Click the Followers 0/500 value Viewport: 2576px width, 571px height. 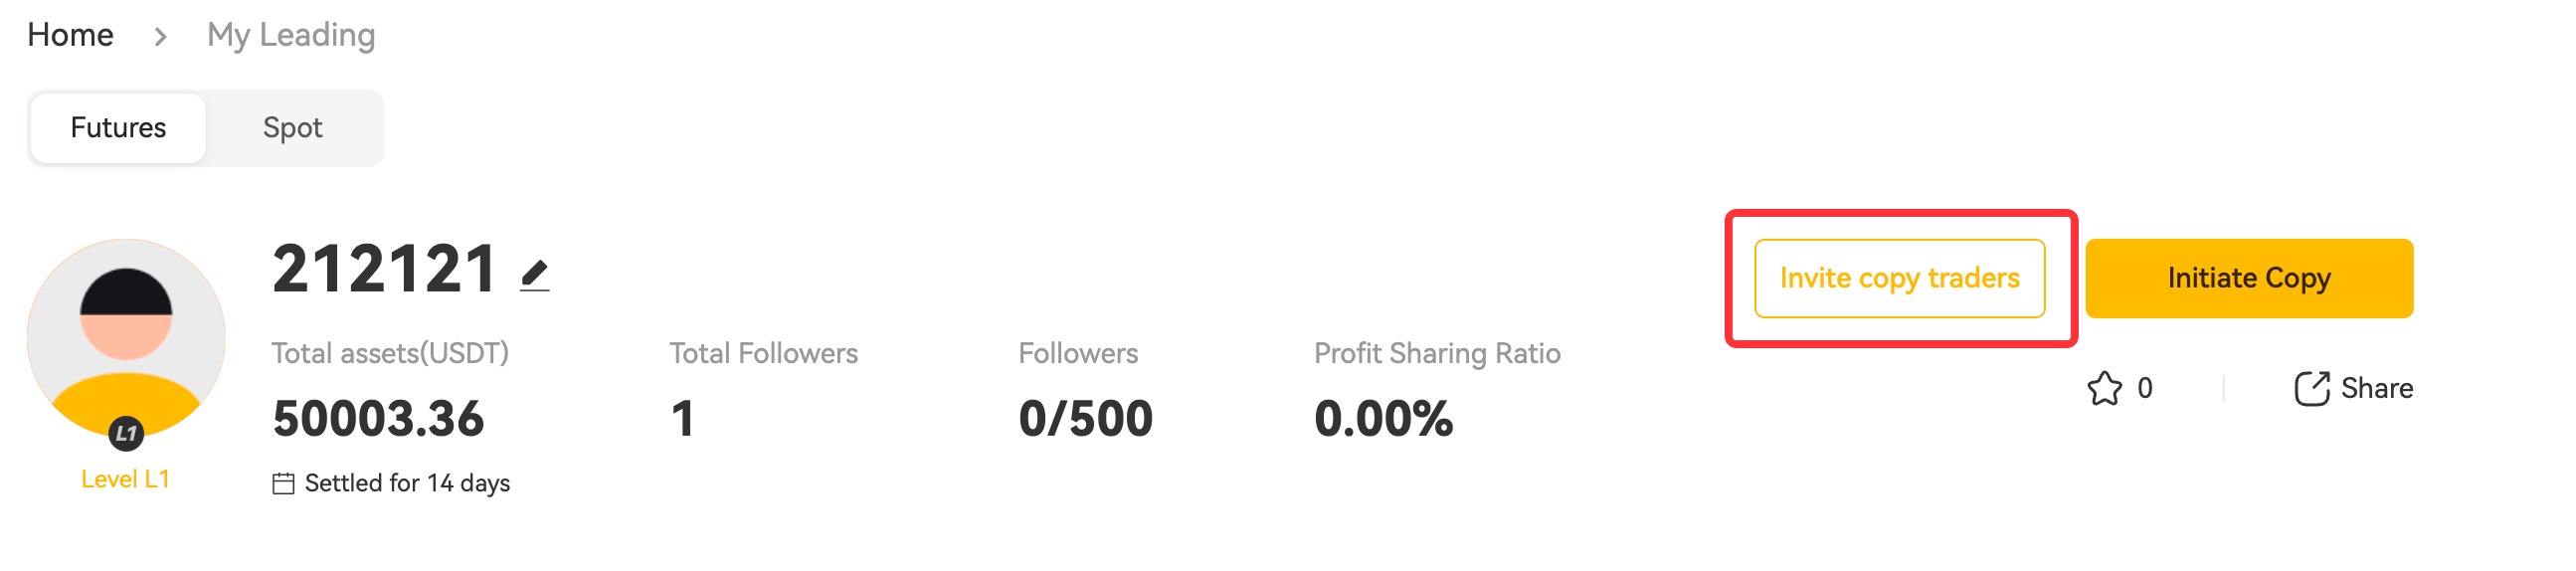pyautogui.click(x=1085, y=418)
